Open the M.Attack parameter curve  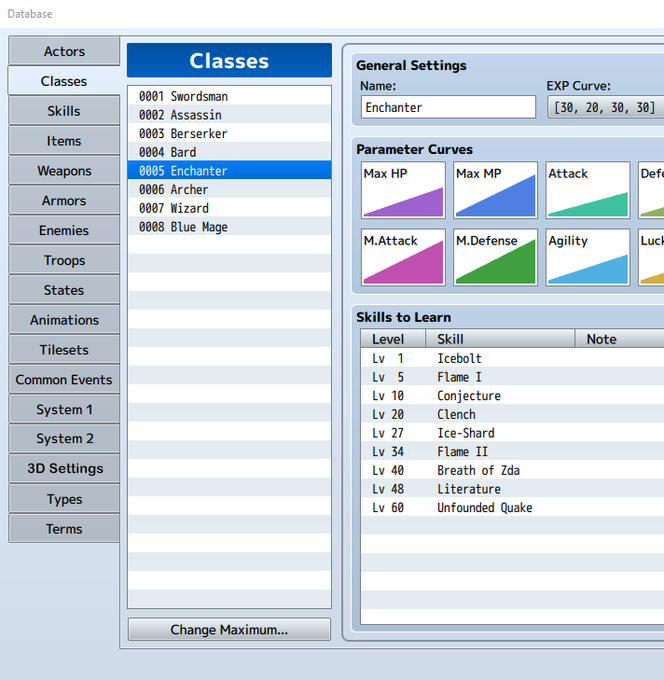403,257
